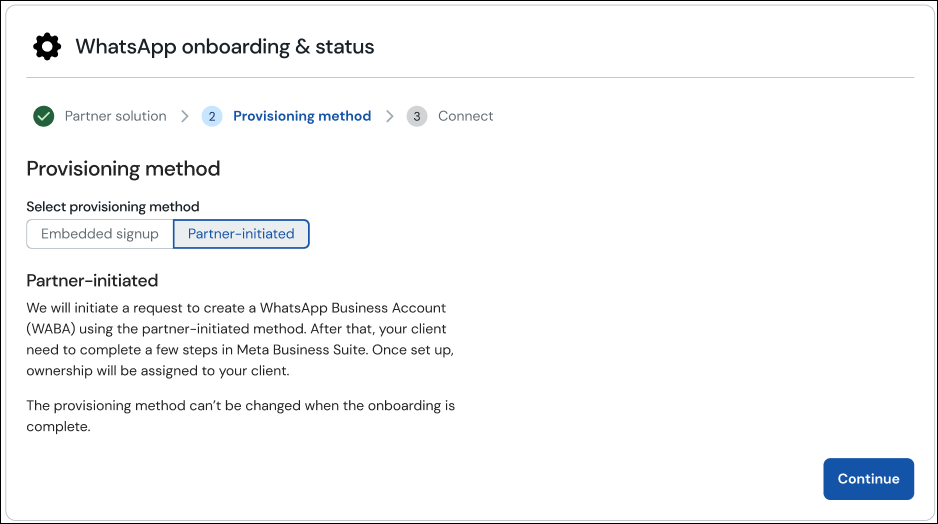Select the Partner-initiated provisioning option
Screen dimensions: 938x524
[x=241, y=234]
